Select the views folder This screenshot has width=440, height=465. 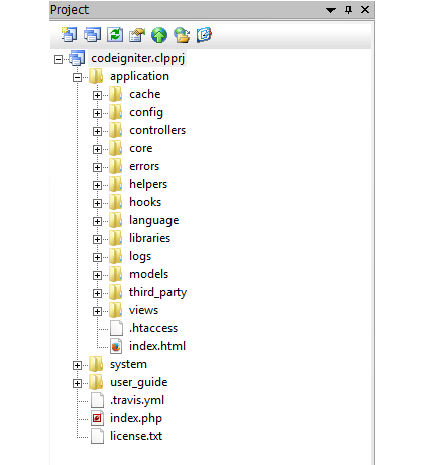[143, 310]
